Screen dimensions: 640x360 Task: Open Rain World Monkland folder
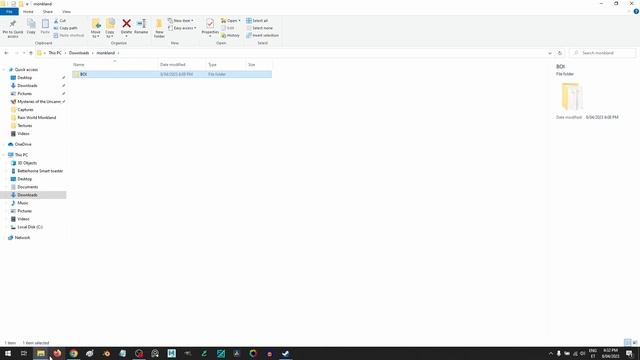click(x=36, y=118)
